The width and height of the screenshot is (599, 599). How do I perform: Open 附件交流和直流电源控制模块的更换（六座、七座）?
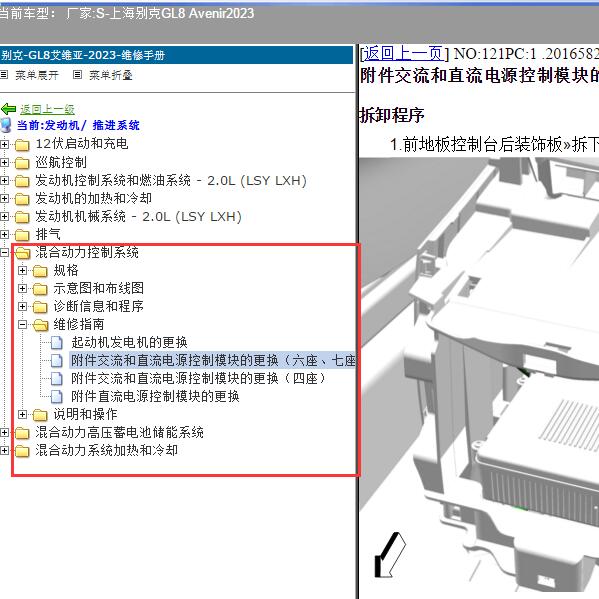(x=213, y=360)
